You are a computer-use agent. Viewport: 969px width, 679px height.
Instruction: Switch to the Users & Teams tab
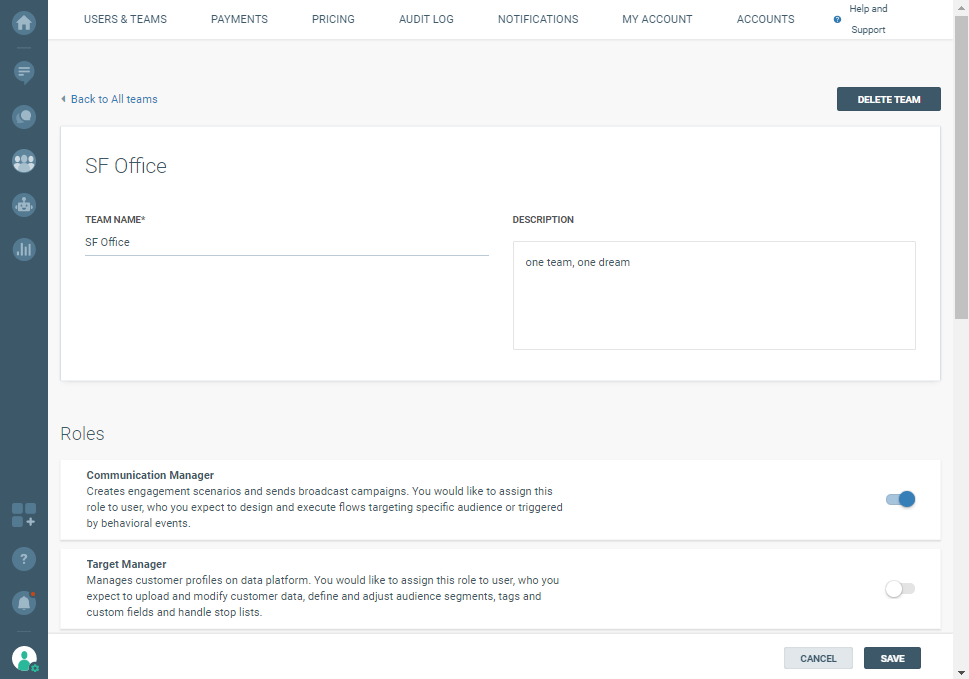[125, 19]
